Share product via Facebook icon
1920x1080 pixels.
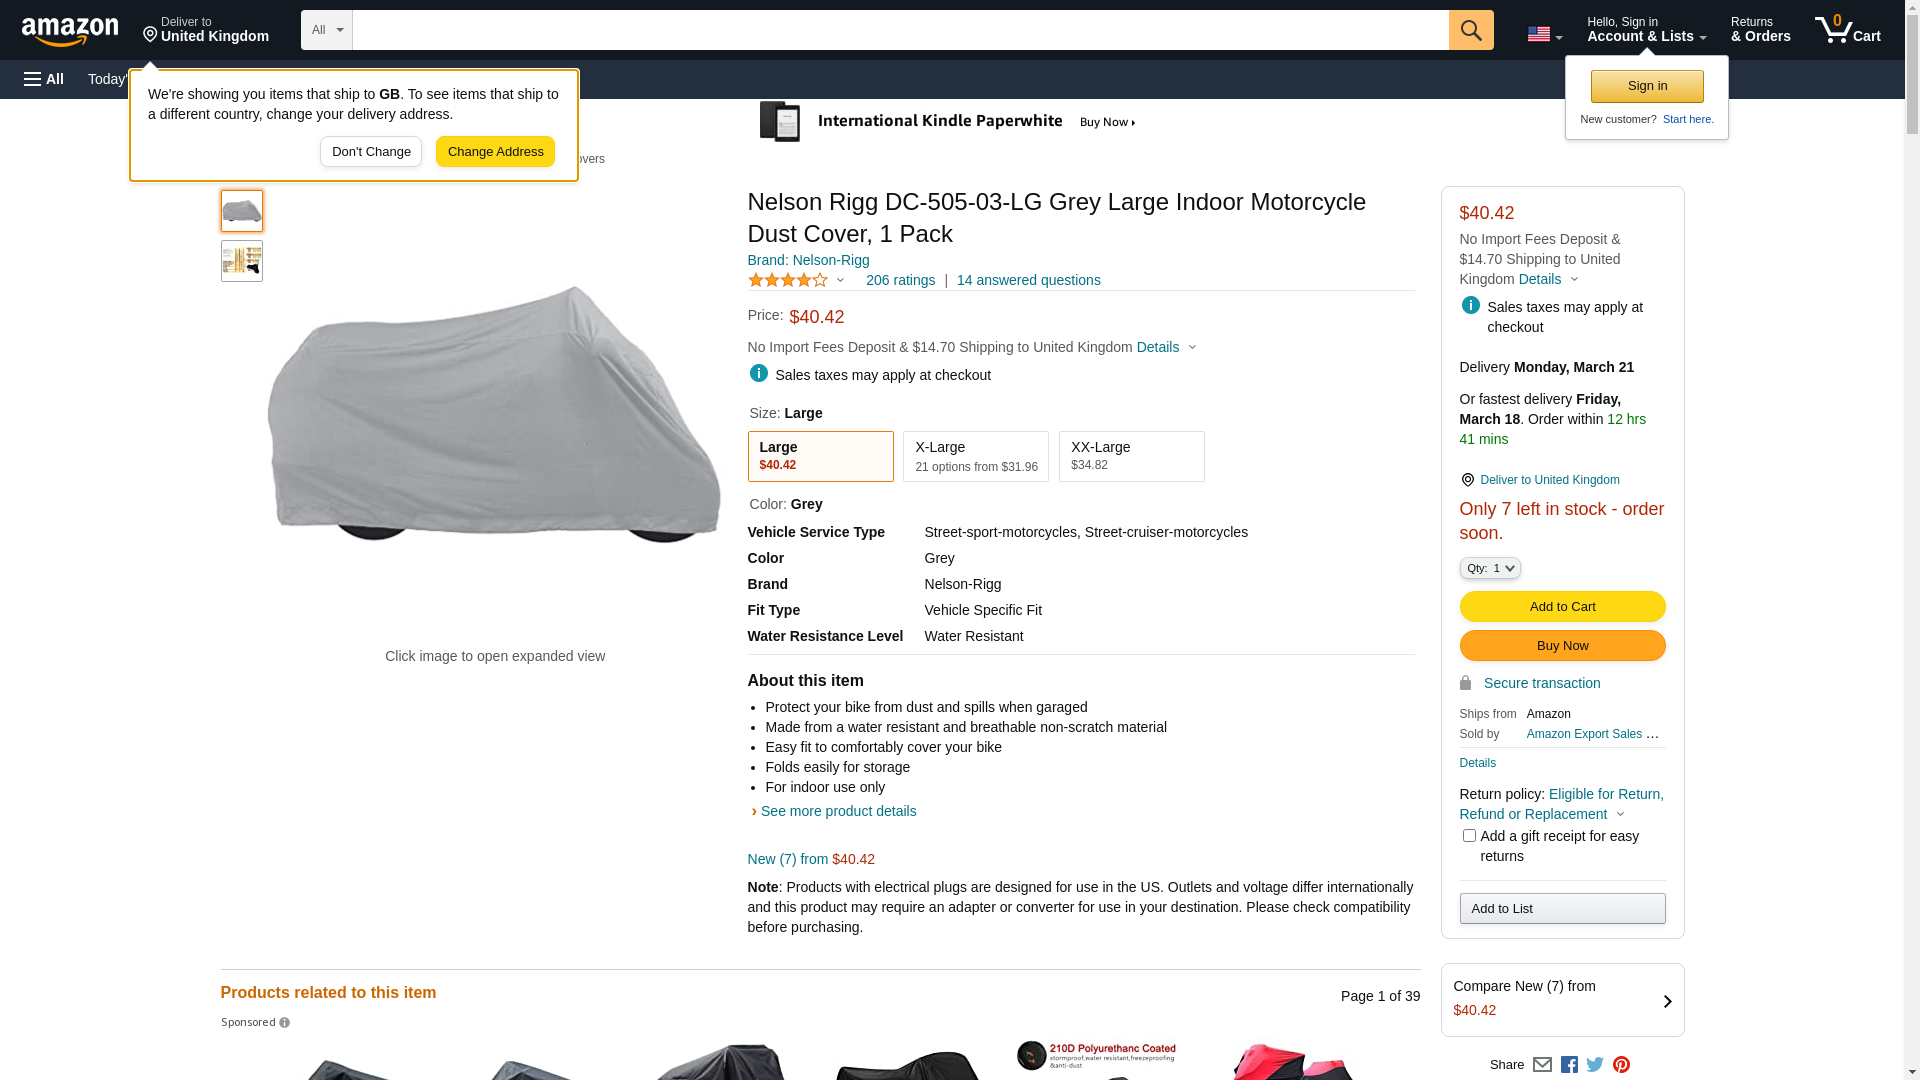(x=1569, y=1065)
